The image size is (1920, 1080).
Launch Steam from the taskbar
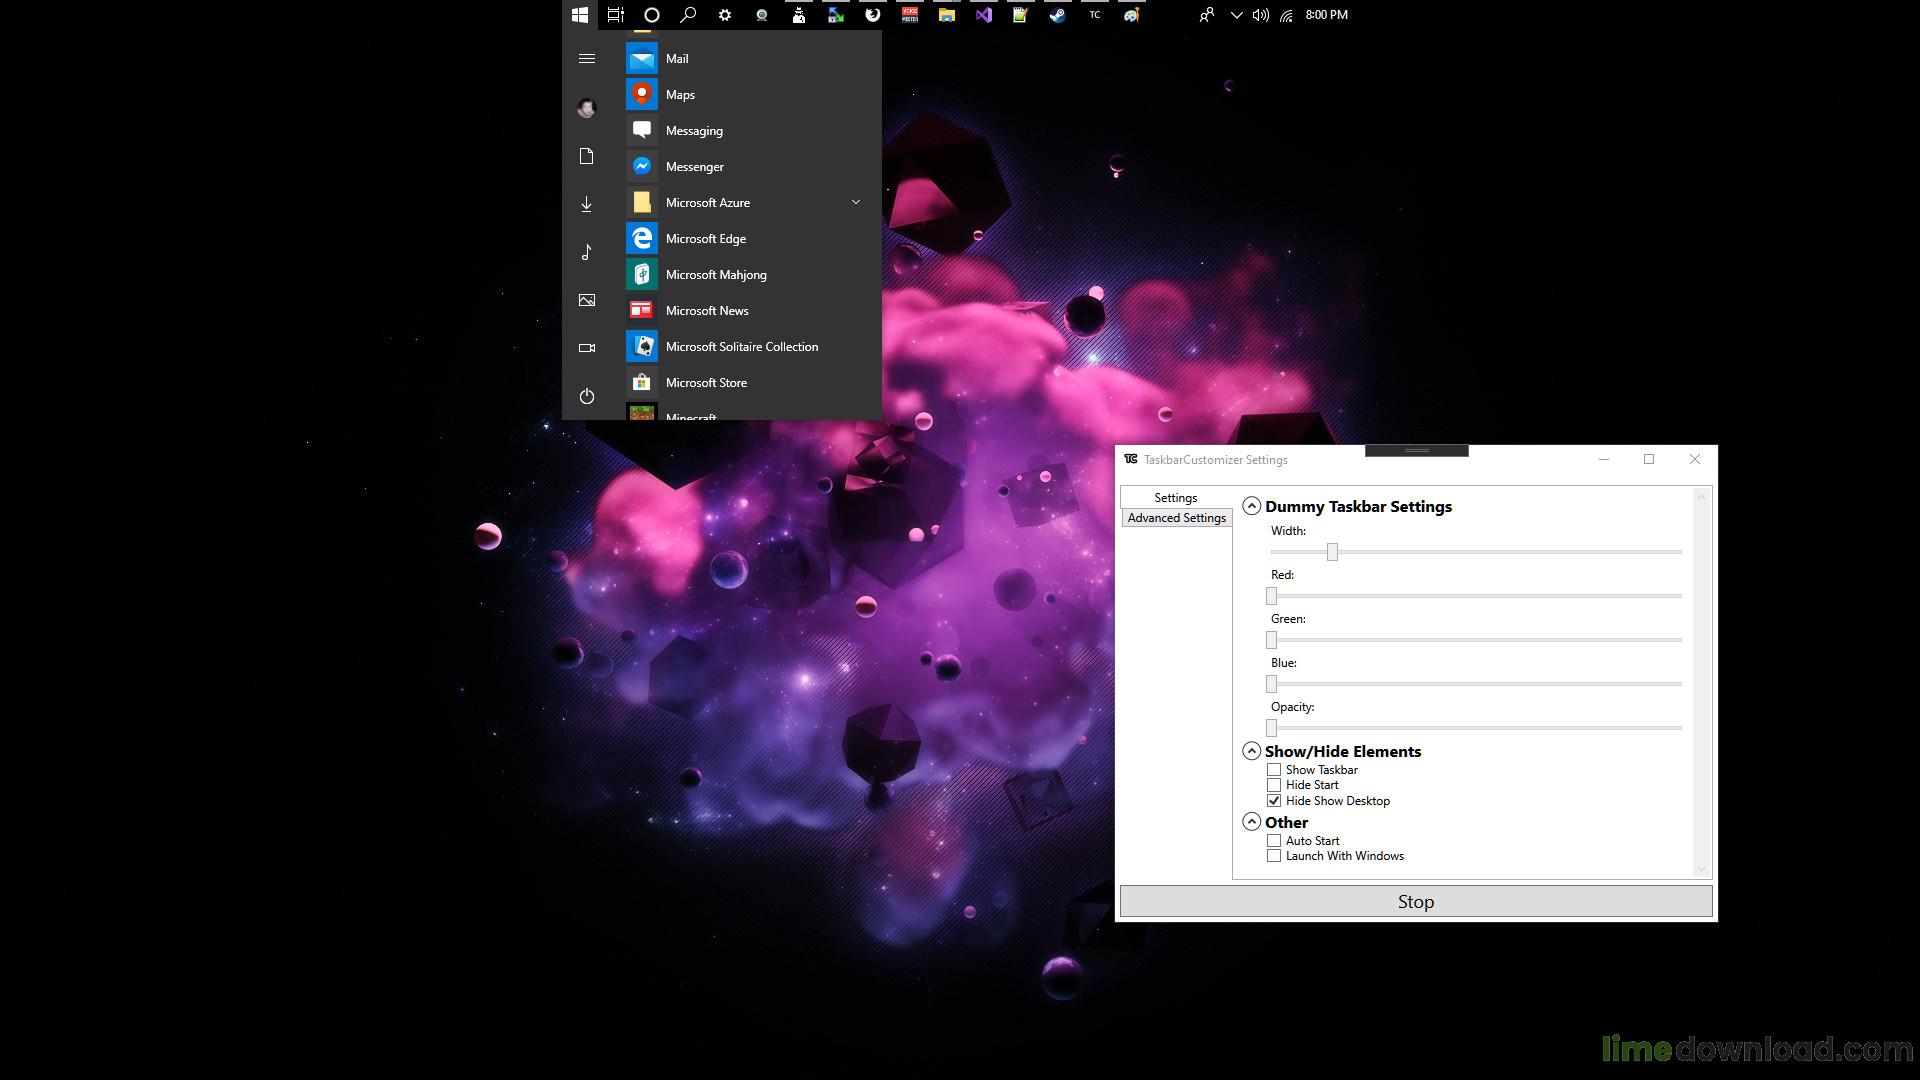(1057, 15)
